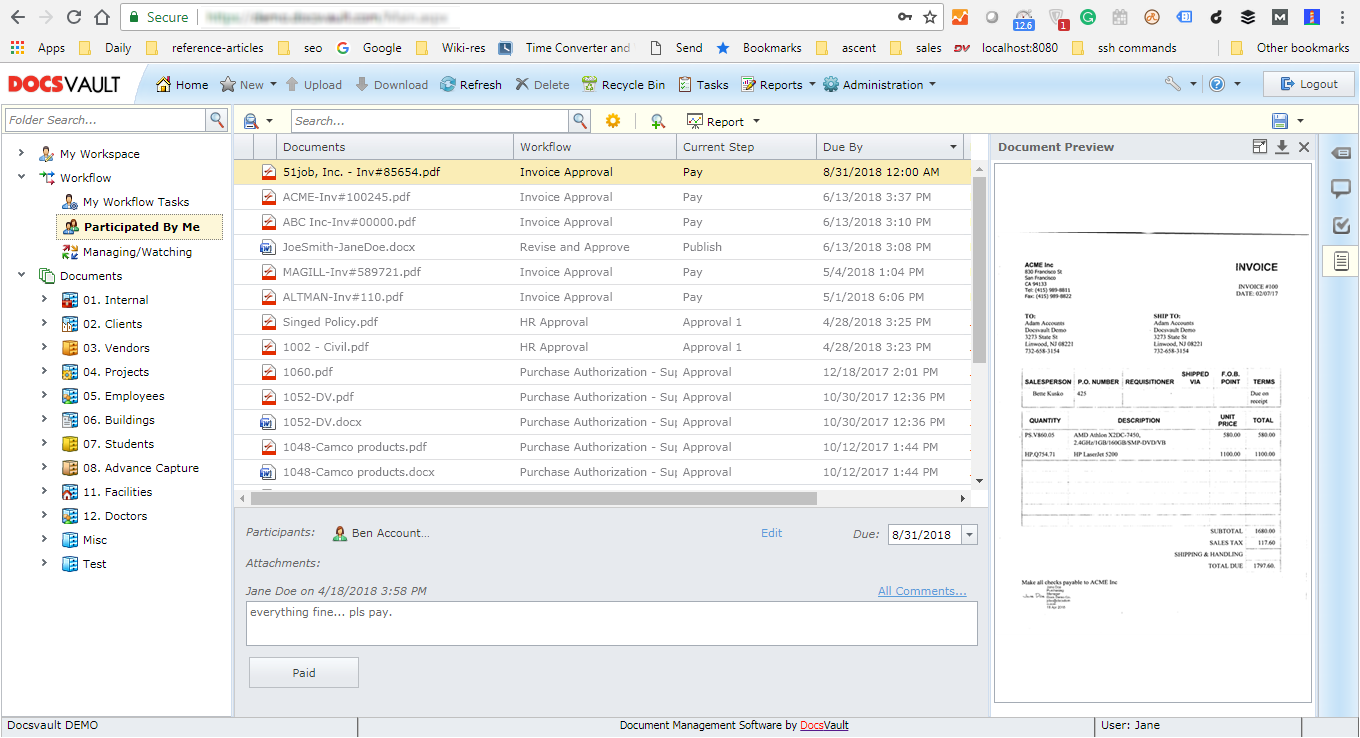1360x738 pixels.
Task: Pop out the document preview panel
Action: click(x=1260, y=147)
